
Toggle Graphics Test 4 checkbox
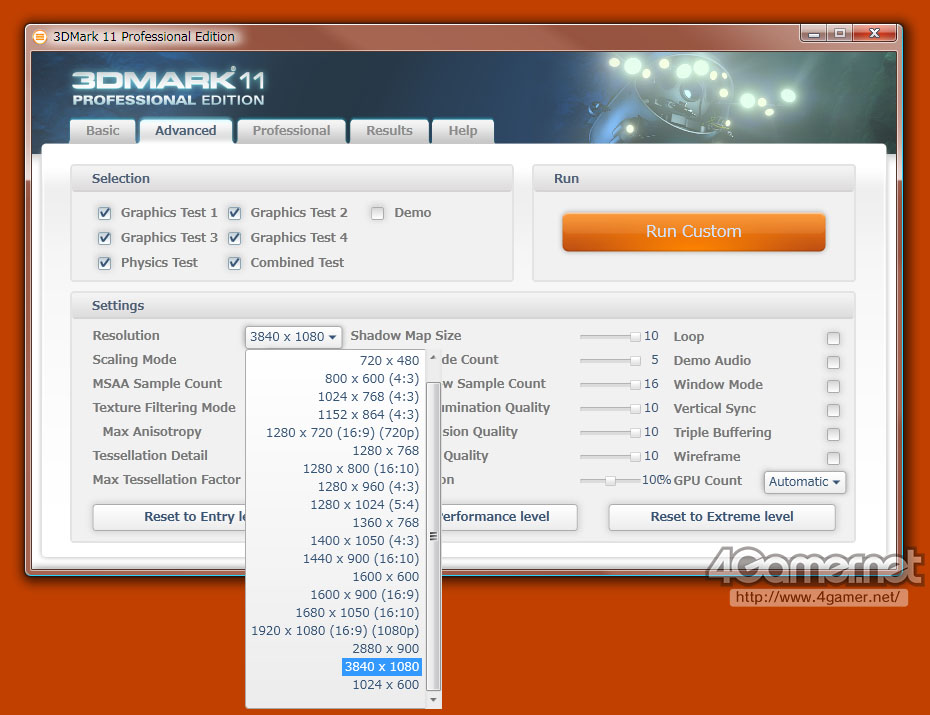pyautogui.click(x=234, y=238)
